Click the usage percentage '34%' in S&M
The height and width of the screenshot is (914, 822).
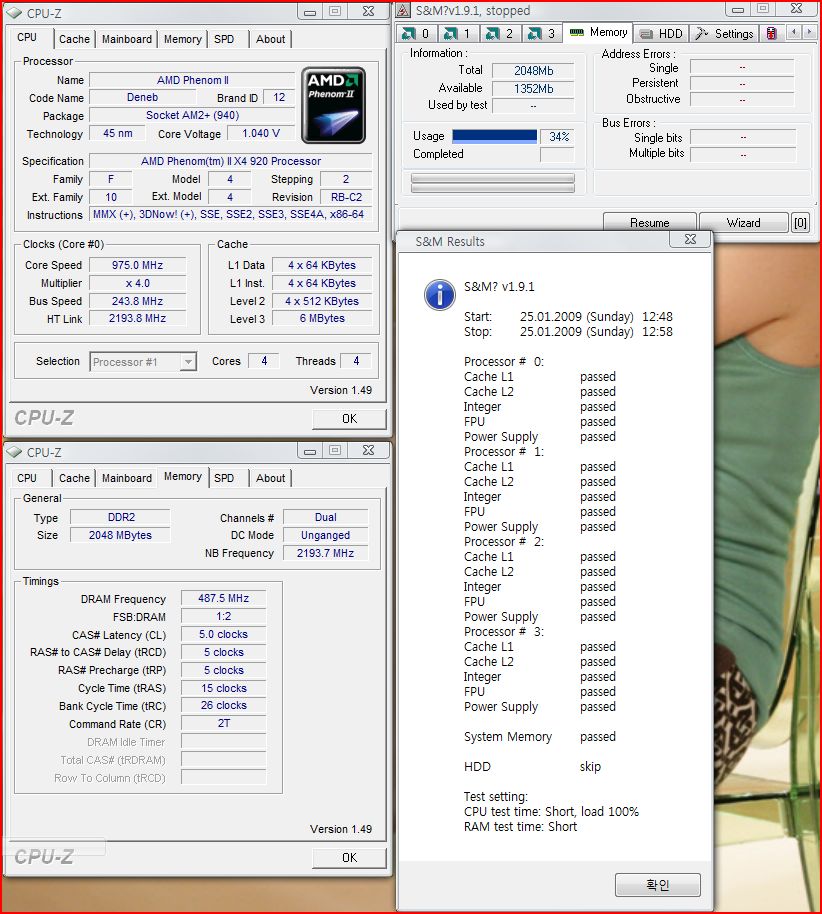558,136
